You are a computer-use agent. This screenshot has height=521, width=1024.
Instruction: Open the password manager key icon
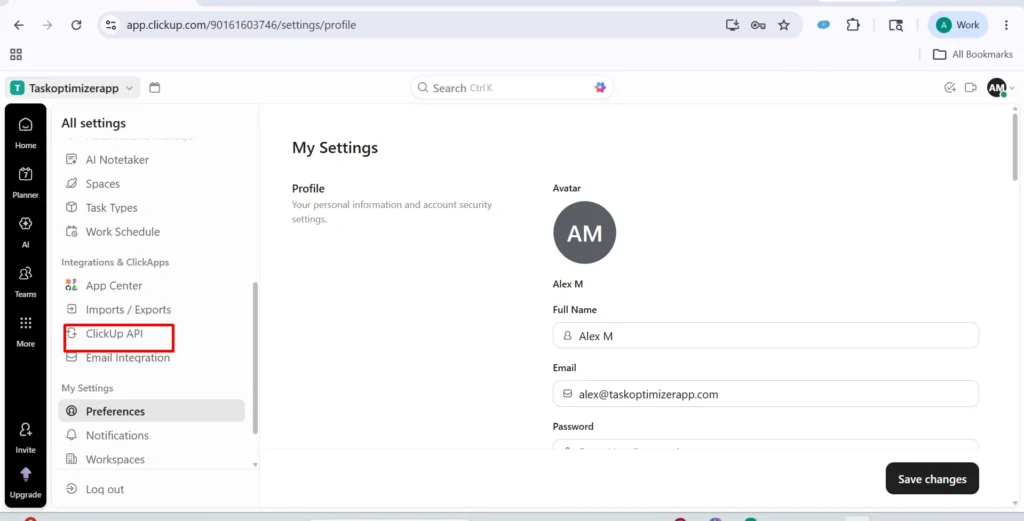coord(758,25)
